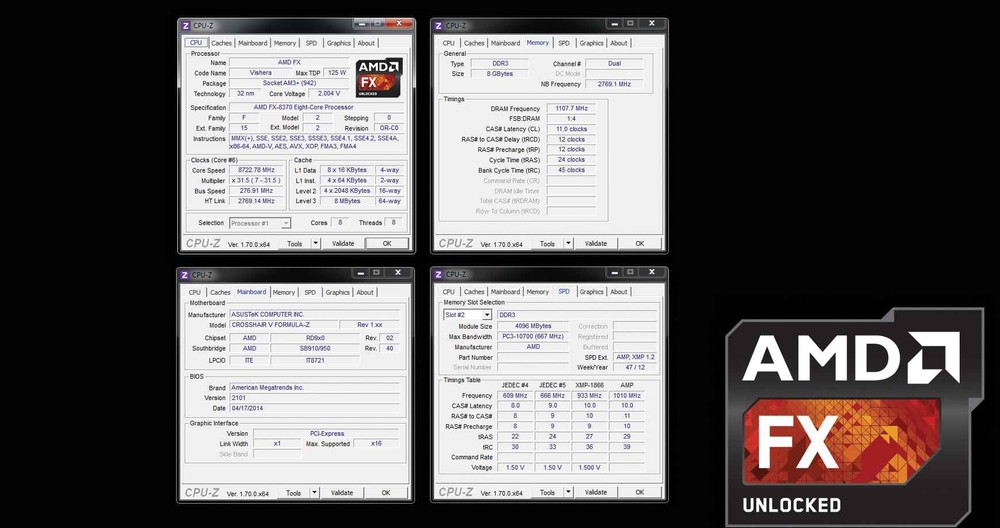Image resolution: width=1000 pixels, height=528 pixels.
Task: Click the Tools button in the CPU window
Action: [x=295, y=244]
